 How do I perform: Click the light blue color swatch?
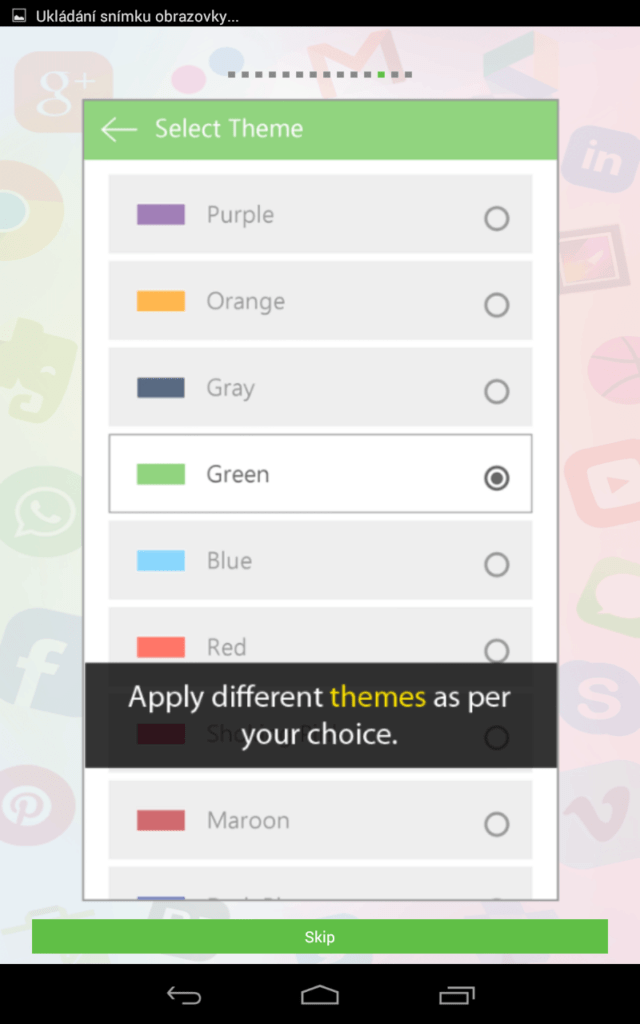click(x=161, y=560)
